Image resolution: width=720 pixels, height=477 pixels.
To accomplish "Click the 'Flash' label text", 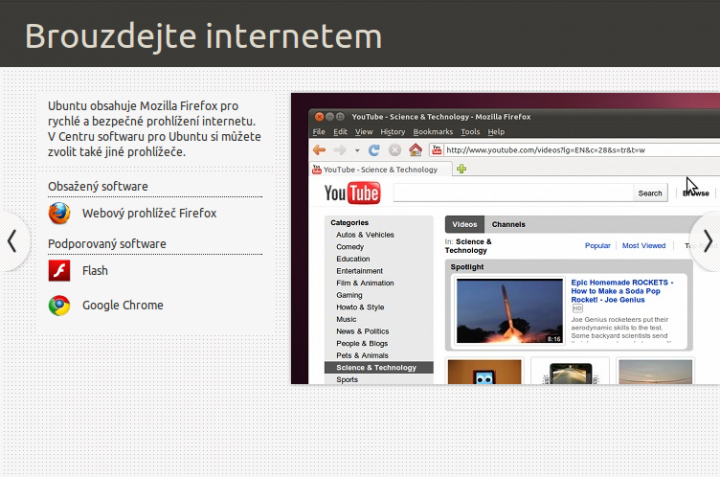I will (x=95, y=271).
